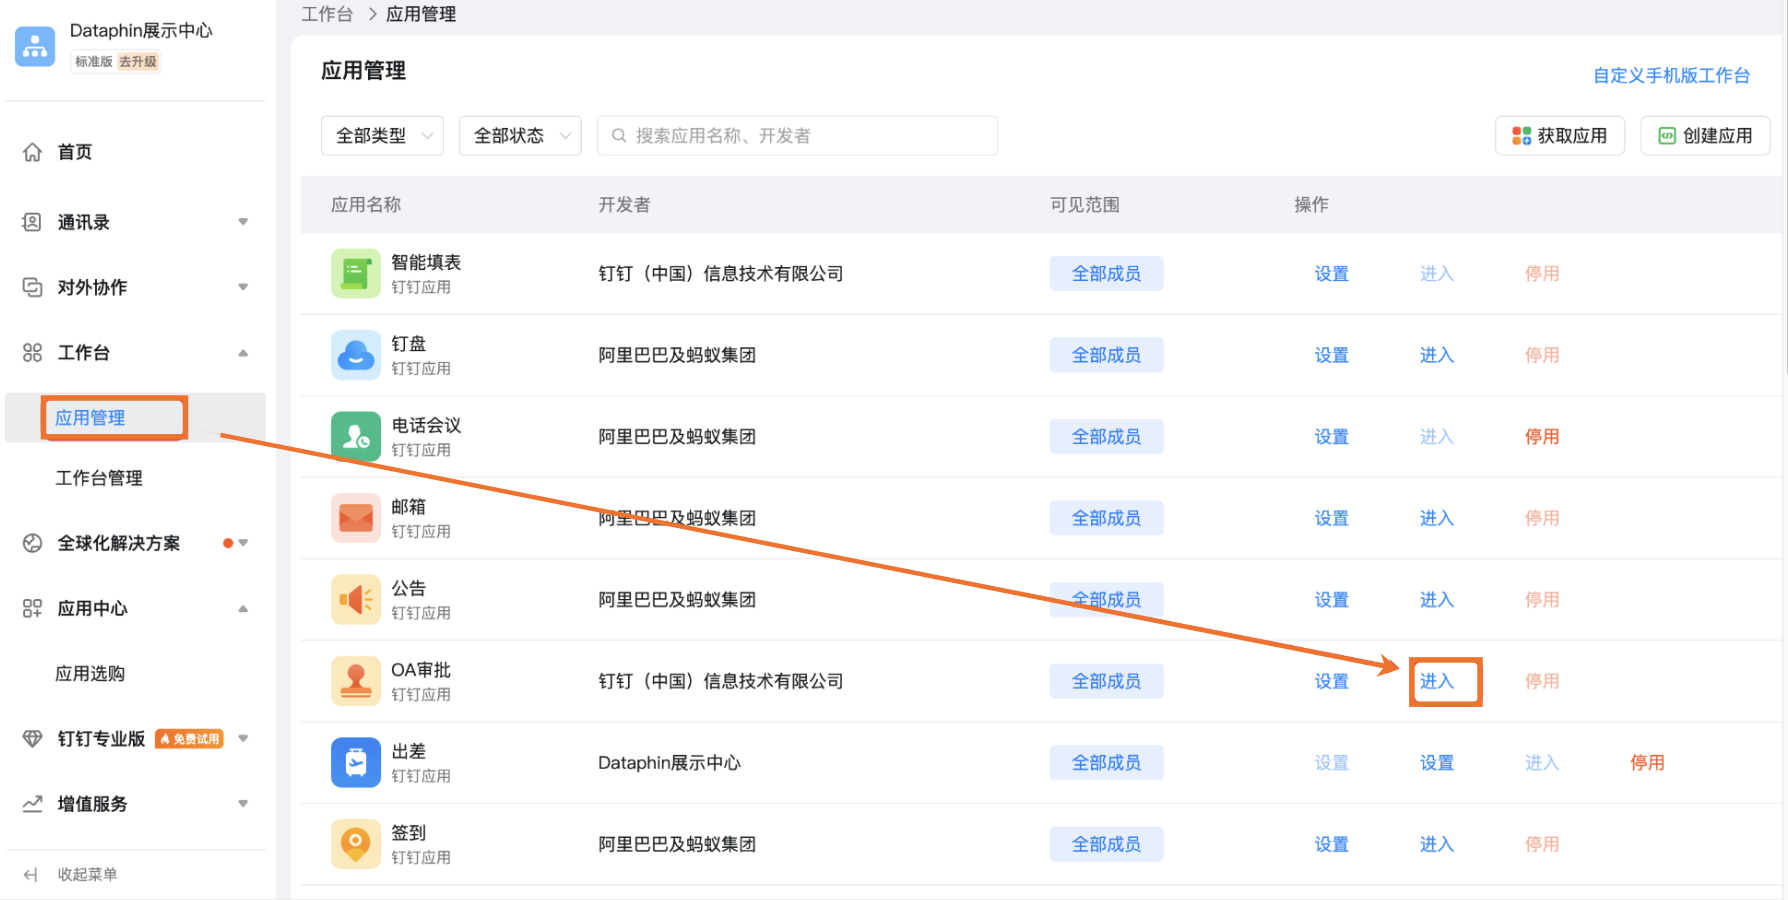
Task: Click 进入 for 钉盘
Action: pos(1437,355)
